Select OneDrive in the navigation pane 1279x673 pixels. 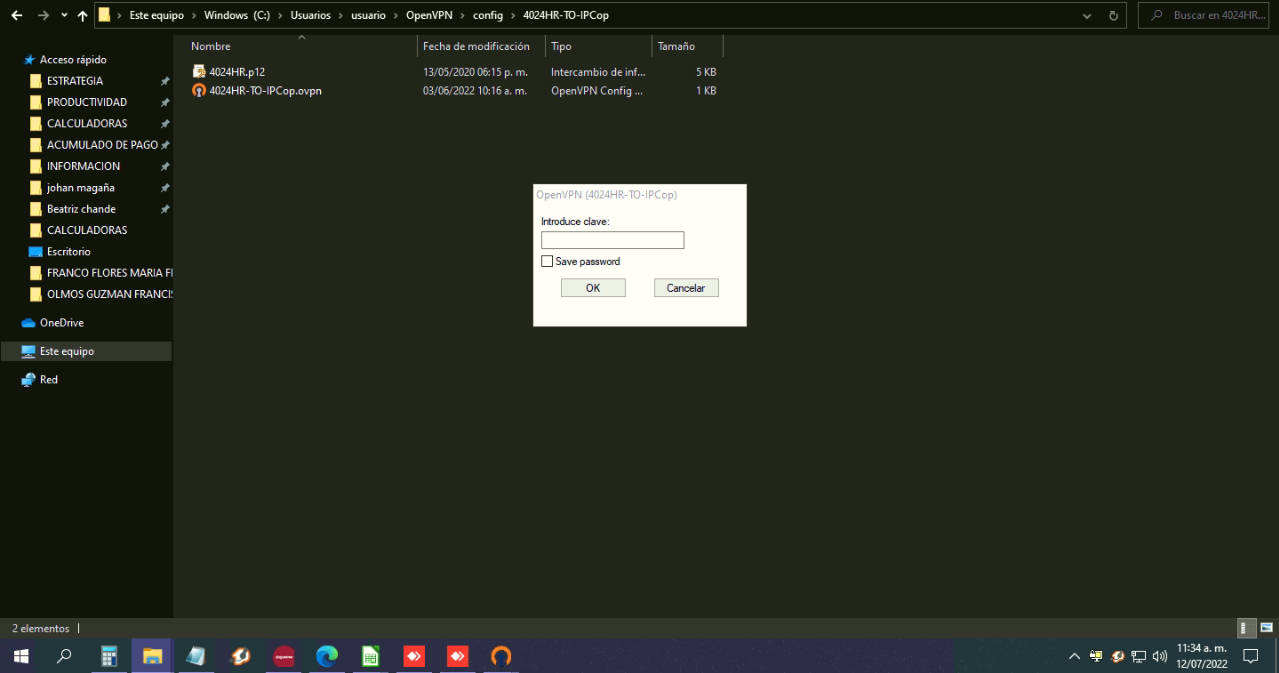coord(61,323)
